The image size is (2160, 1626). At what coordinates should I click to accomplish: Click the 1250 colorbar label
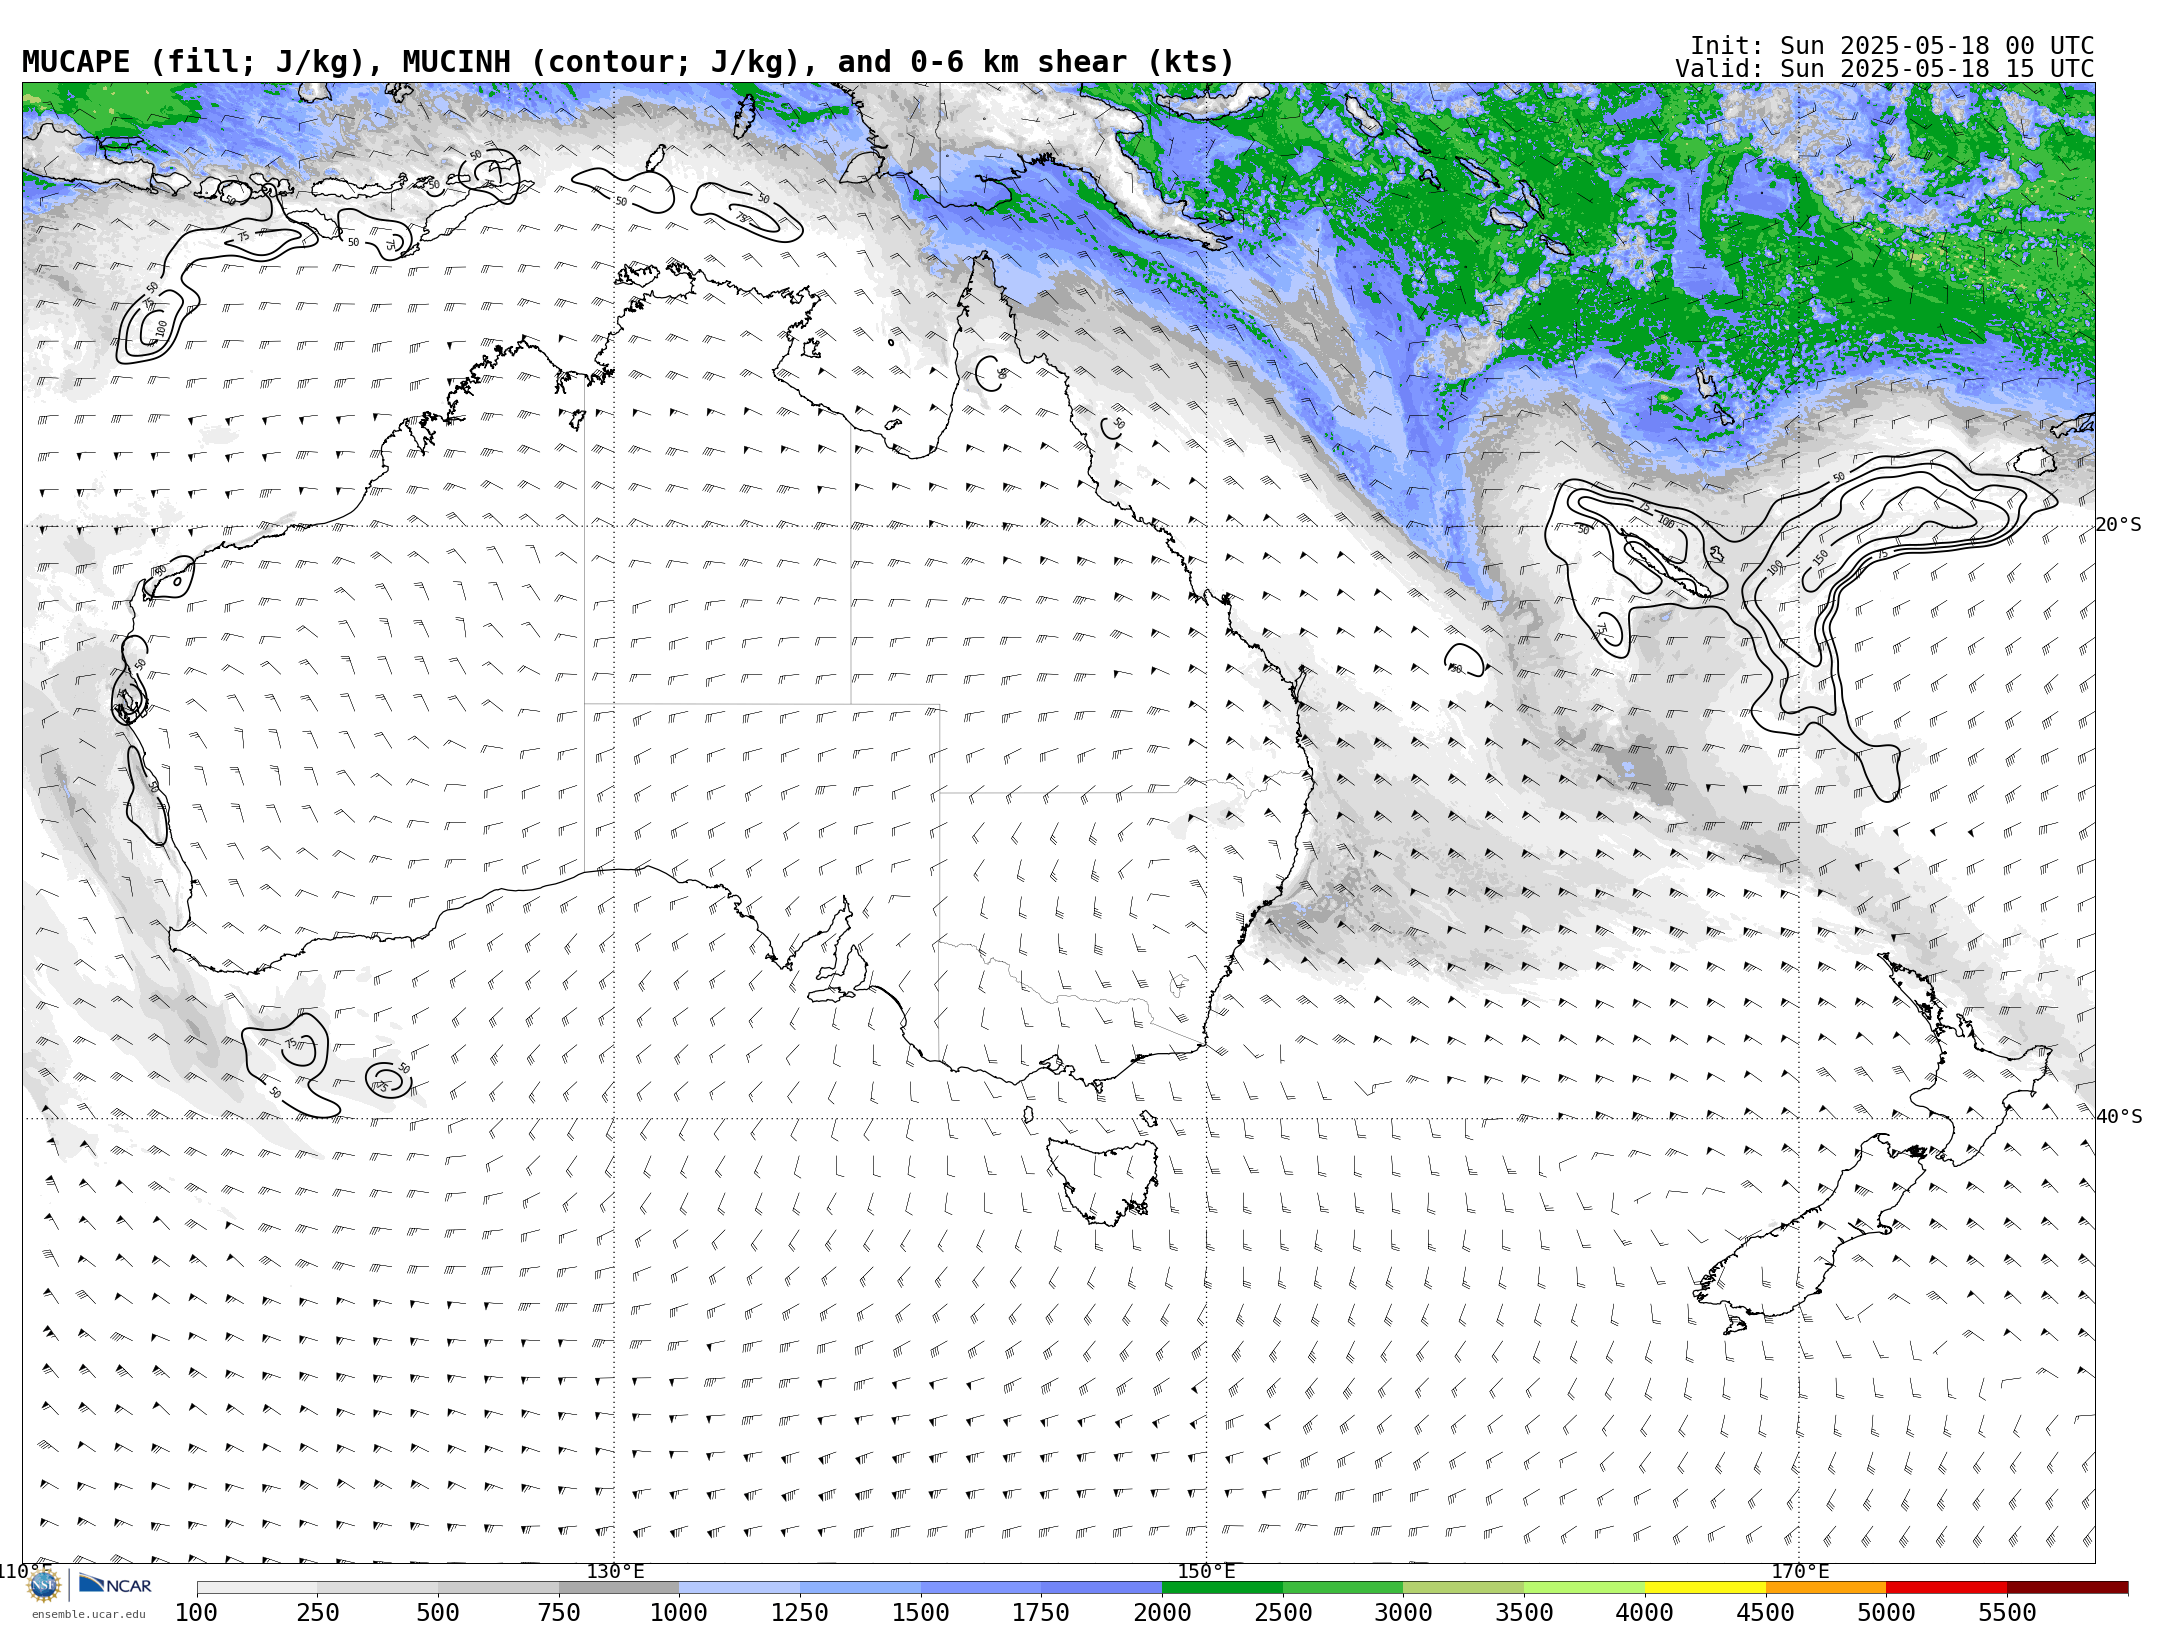[800, 1612]
